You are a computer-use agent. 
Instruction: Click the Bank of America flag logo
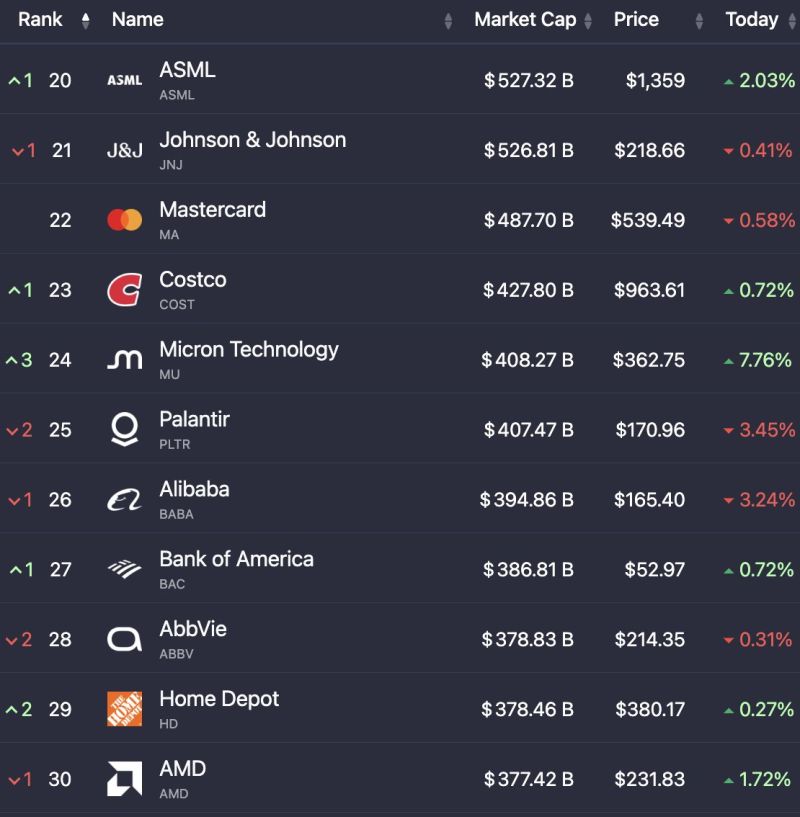124,569
